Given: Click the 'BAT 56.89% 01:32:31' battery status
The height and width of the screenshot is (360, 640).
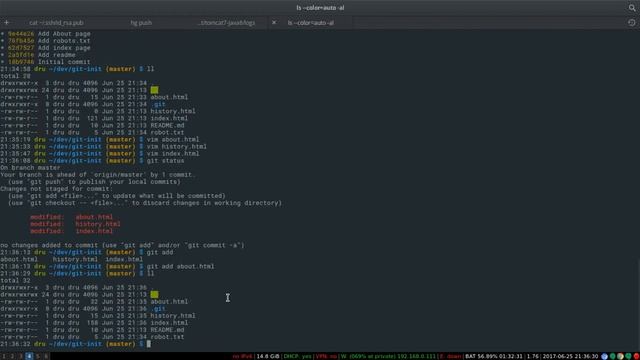Looking at the screenshot, I should coord(494,356).
